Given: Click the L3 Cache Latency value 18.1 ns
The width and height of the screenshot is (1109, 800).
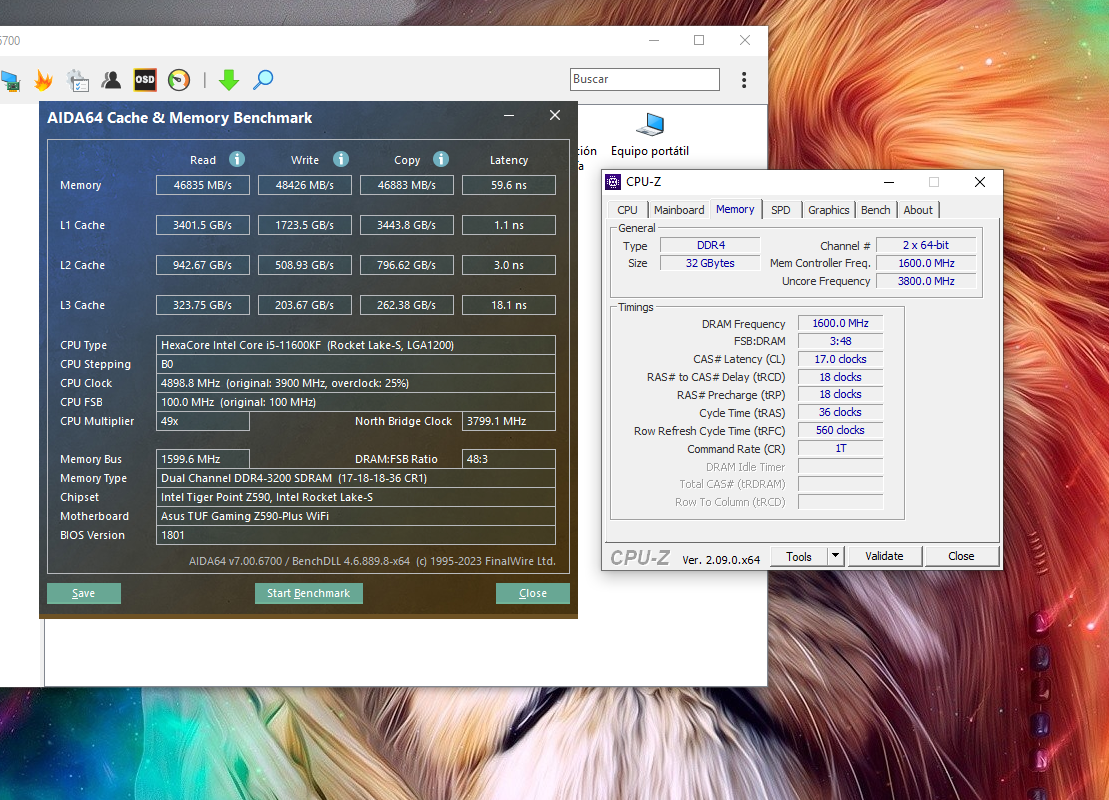Looking at the screenshot, I should point(509,306).
